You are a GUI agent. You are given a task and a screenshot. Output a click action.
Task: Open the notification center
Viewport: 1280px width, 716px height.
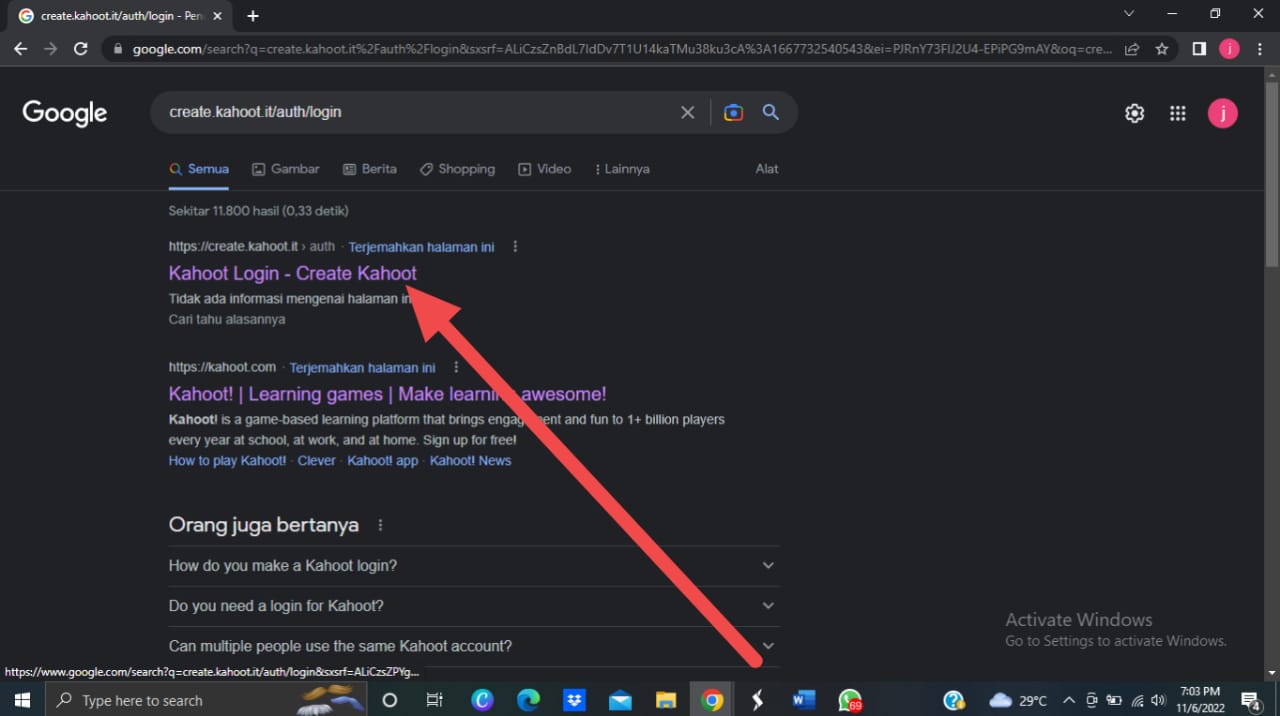point(1251,700)
